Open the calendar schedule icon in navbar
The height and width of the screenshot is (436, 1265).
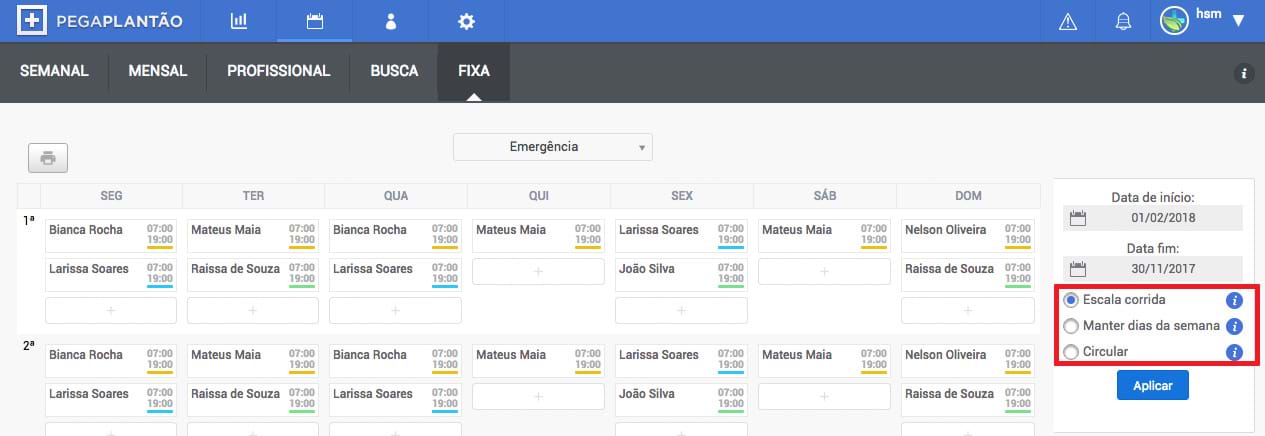(315, 21)
